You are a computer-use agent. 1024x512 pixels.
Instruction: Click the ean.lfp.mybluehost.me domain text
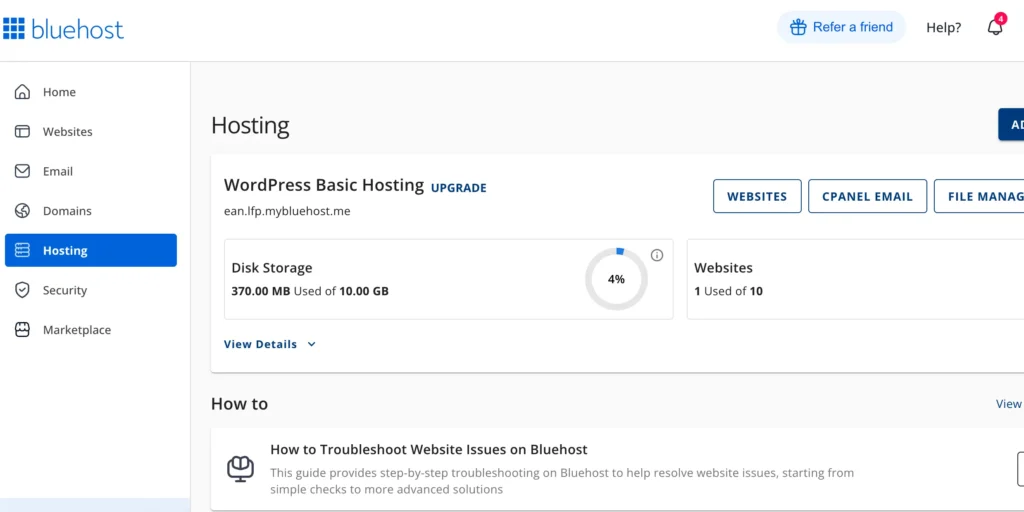coord(287,212)
